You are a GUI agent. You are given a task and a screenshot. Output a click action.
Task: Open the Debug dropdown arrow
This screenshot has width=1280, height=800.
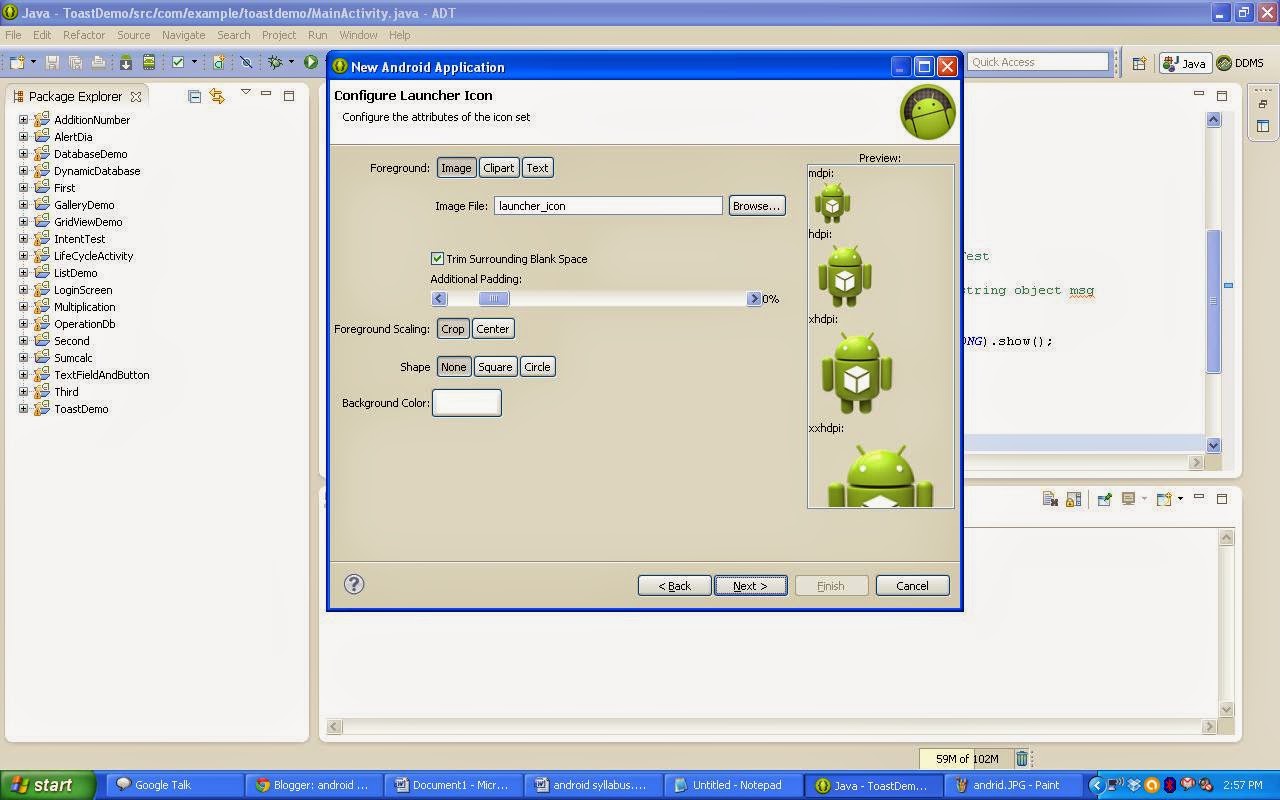click(x=291, y=62)
